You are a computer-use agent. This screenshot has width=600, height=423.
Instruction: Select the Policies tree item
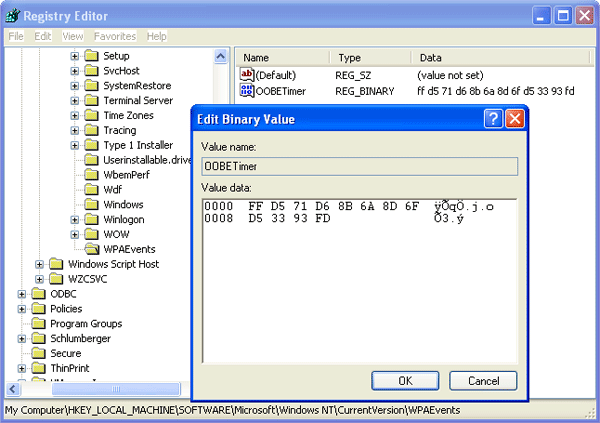(x=66, y=309)
